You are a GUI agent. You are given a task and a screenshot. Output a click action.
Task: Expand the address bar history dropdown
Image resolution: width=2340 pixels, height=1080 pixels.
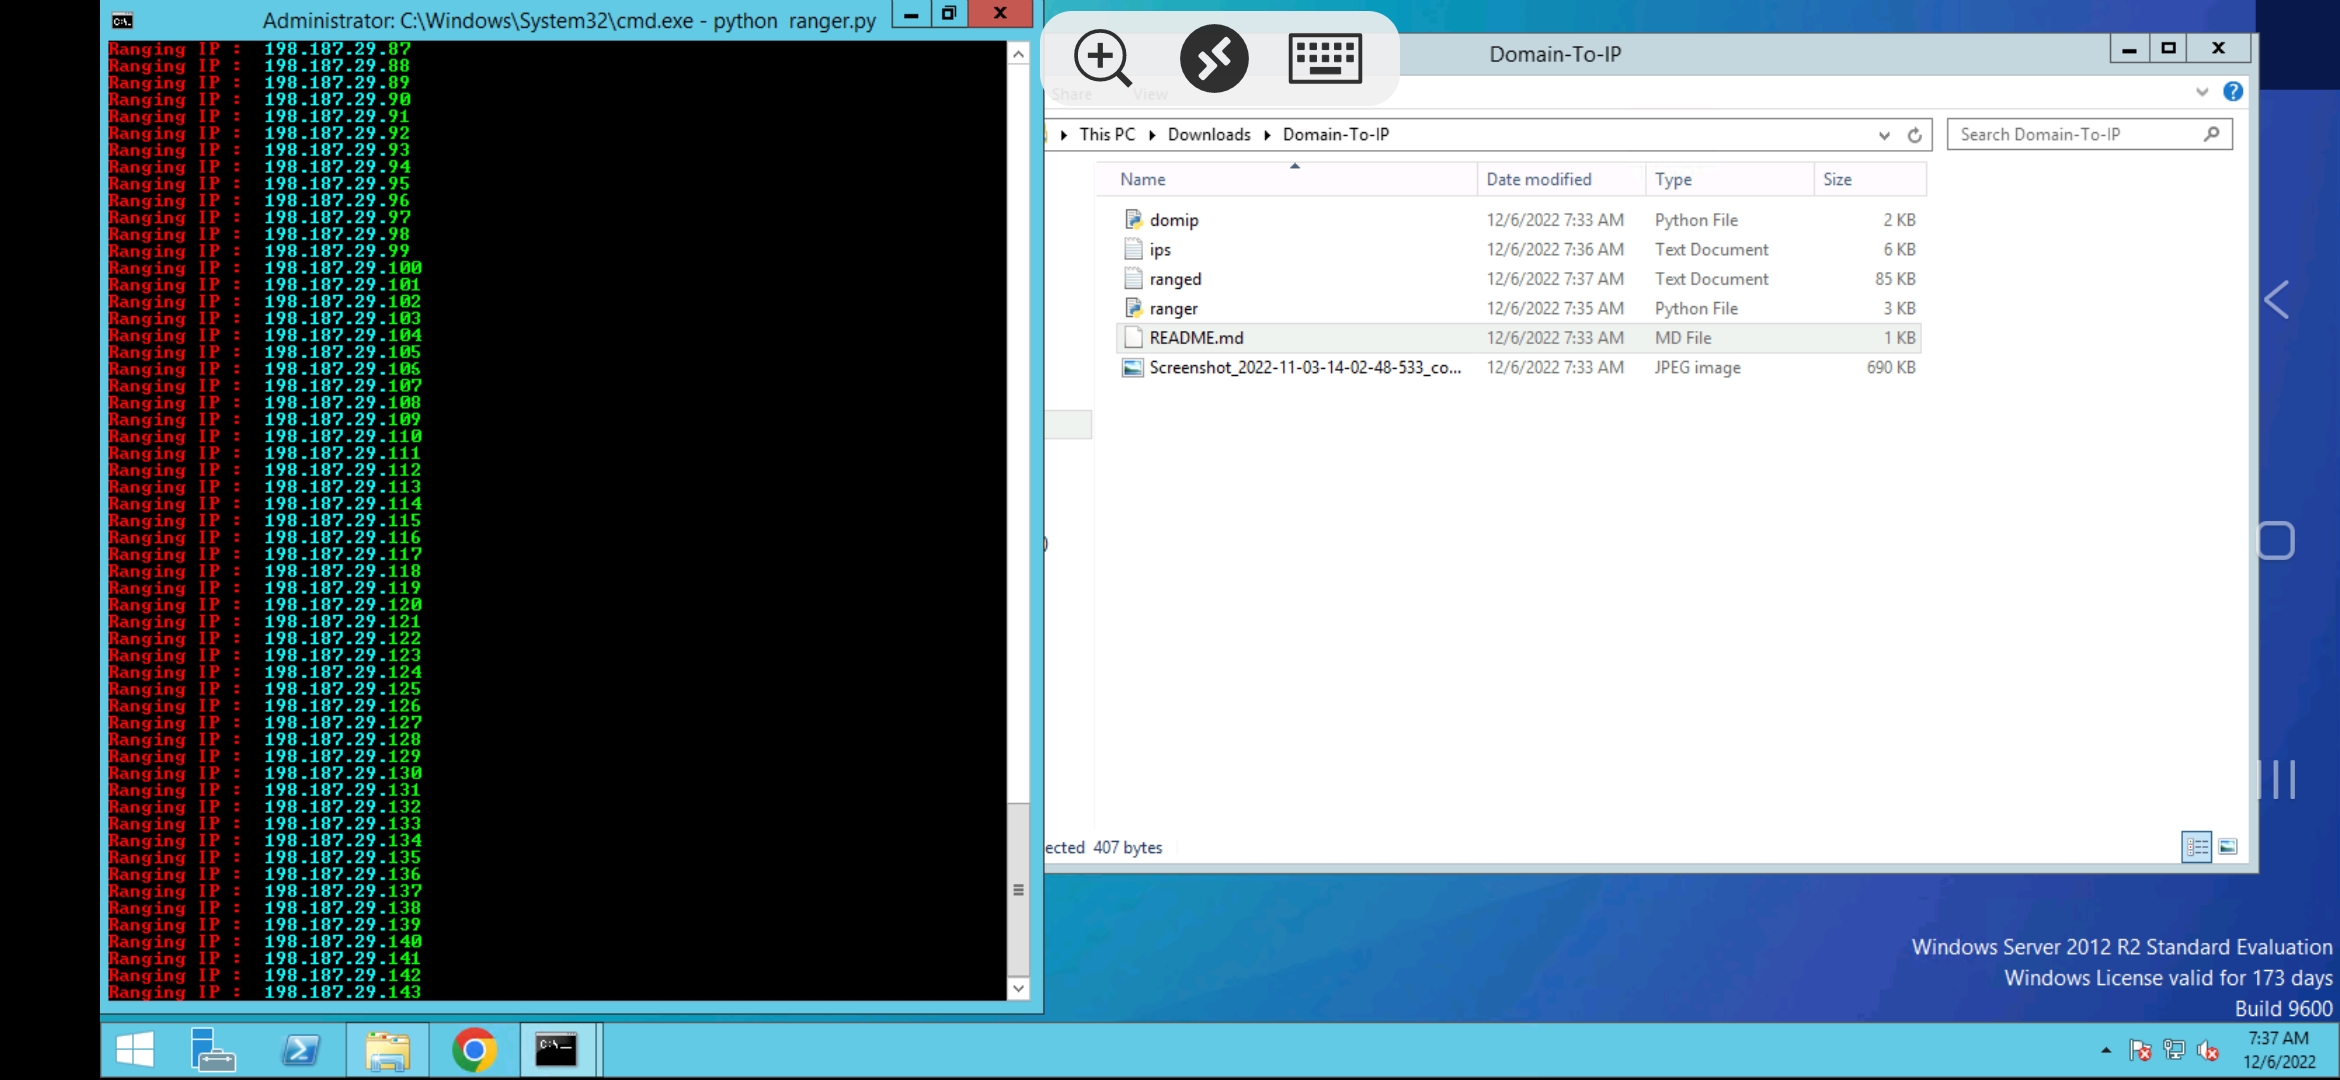point(1884,135)
